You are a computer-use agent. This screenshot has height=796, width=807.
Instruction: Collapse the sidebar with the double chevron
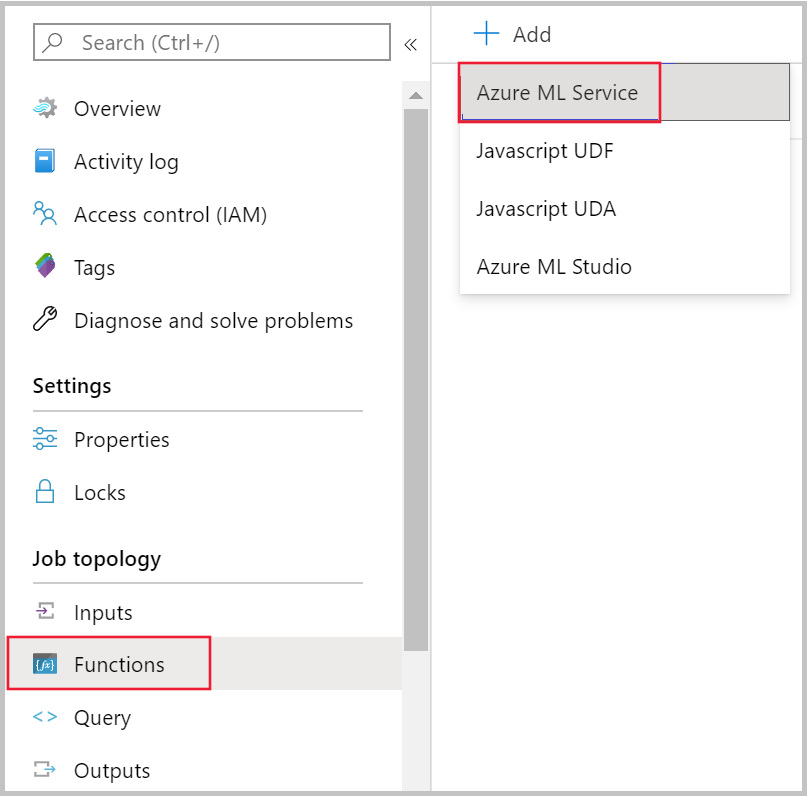point(411,43)
